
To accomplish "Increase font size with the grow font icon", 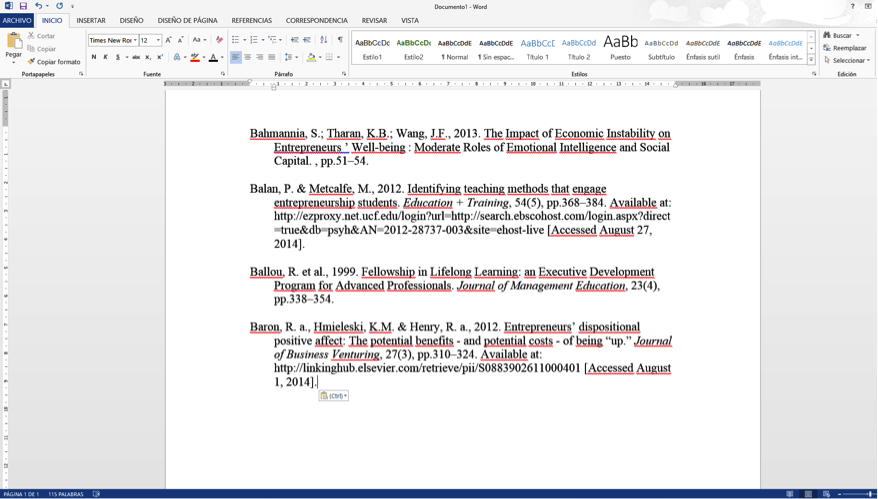I will pos(169,40).
